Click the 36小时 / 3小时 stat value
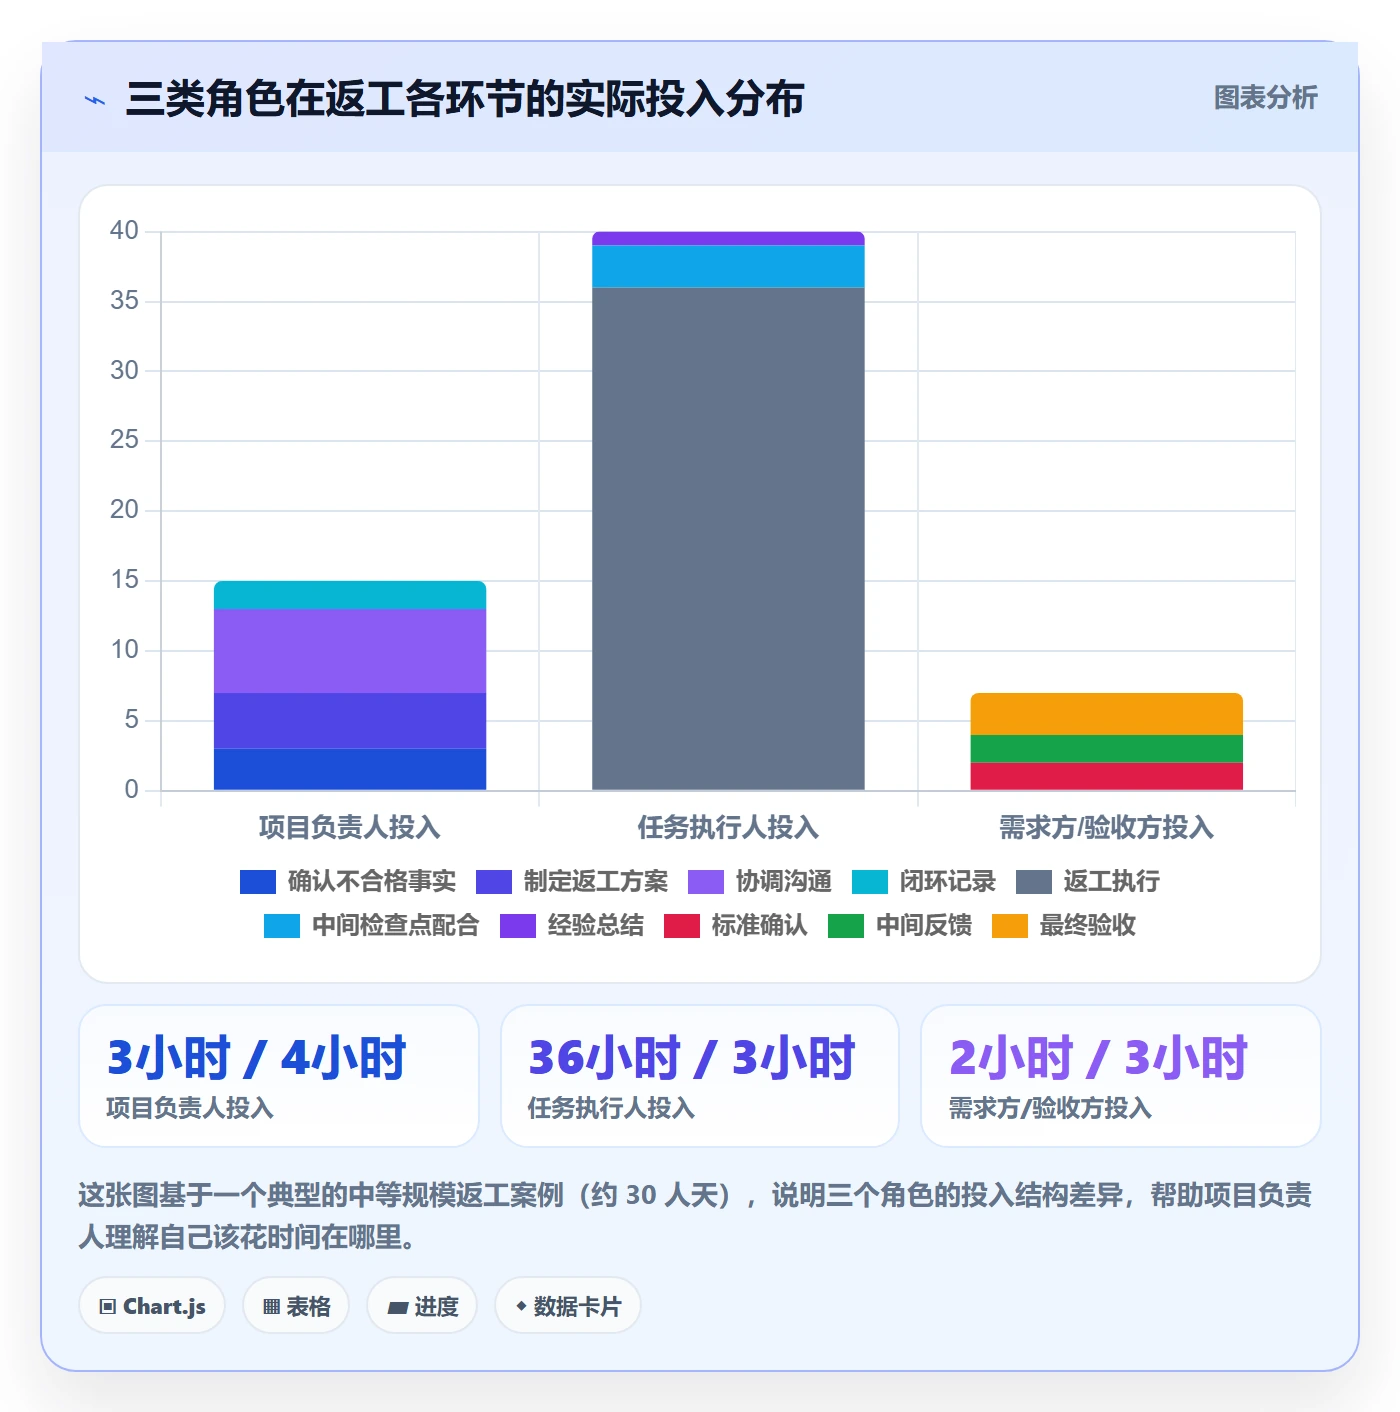Screen dimensions: 1400x1412 coord(692,1058)
